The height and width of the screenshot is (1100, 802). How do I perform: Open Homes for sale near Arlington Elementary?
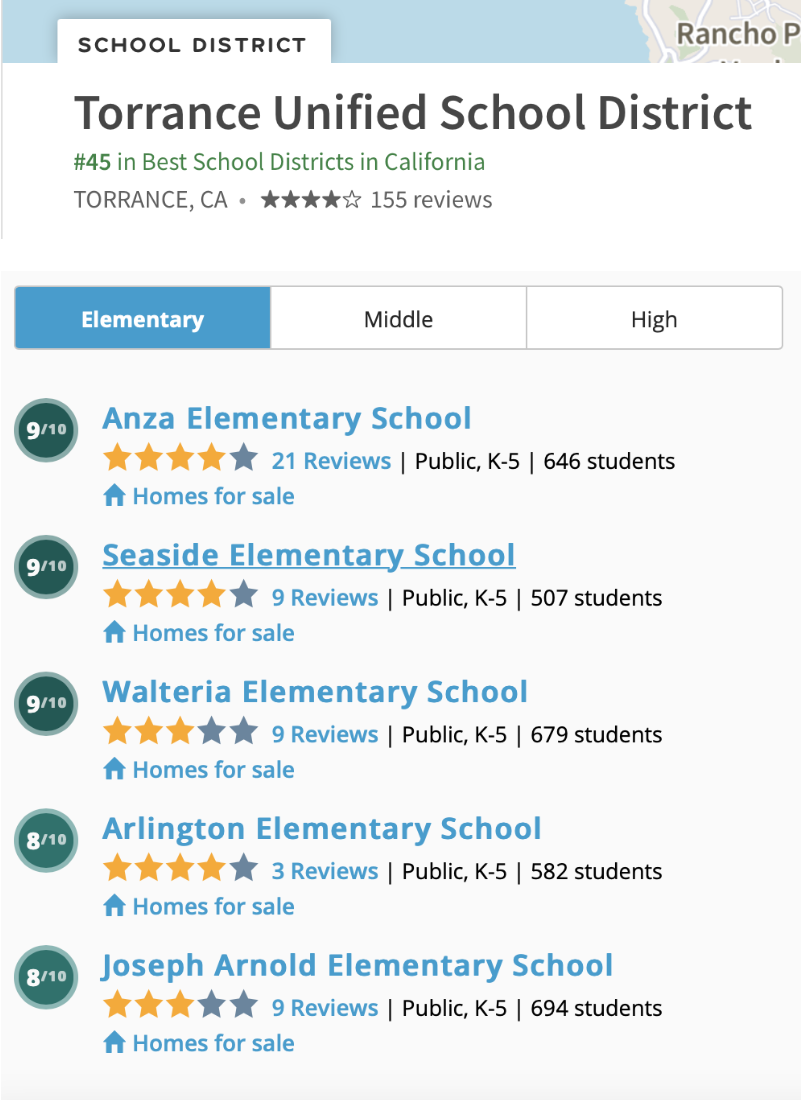(199, 906)
